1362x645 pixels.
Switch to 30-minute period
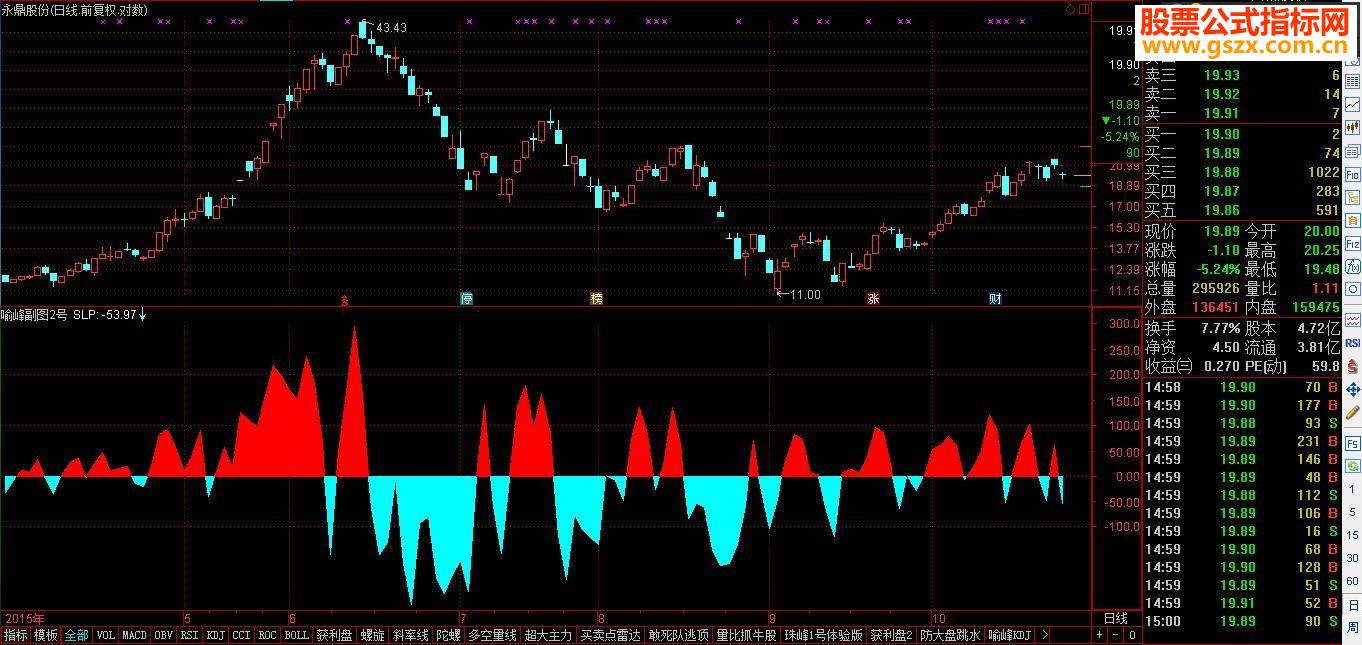click(x=1353, y=558)
